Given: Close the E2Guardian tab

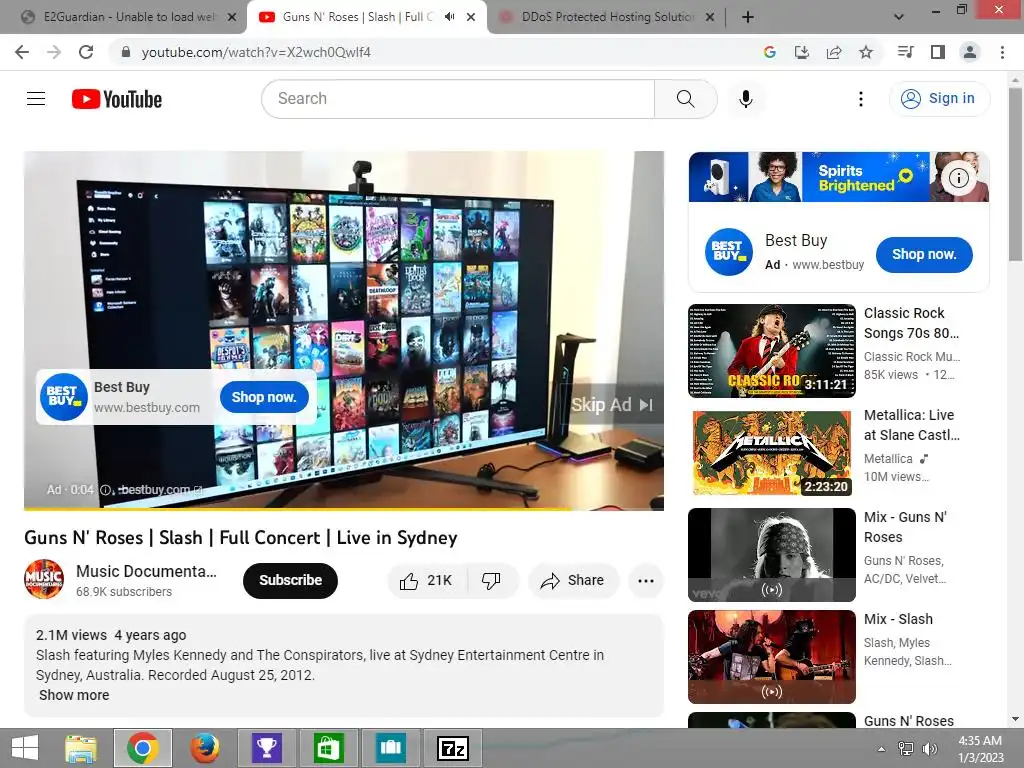Looking at the screenshot, I should tap(232, 18).
